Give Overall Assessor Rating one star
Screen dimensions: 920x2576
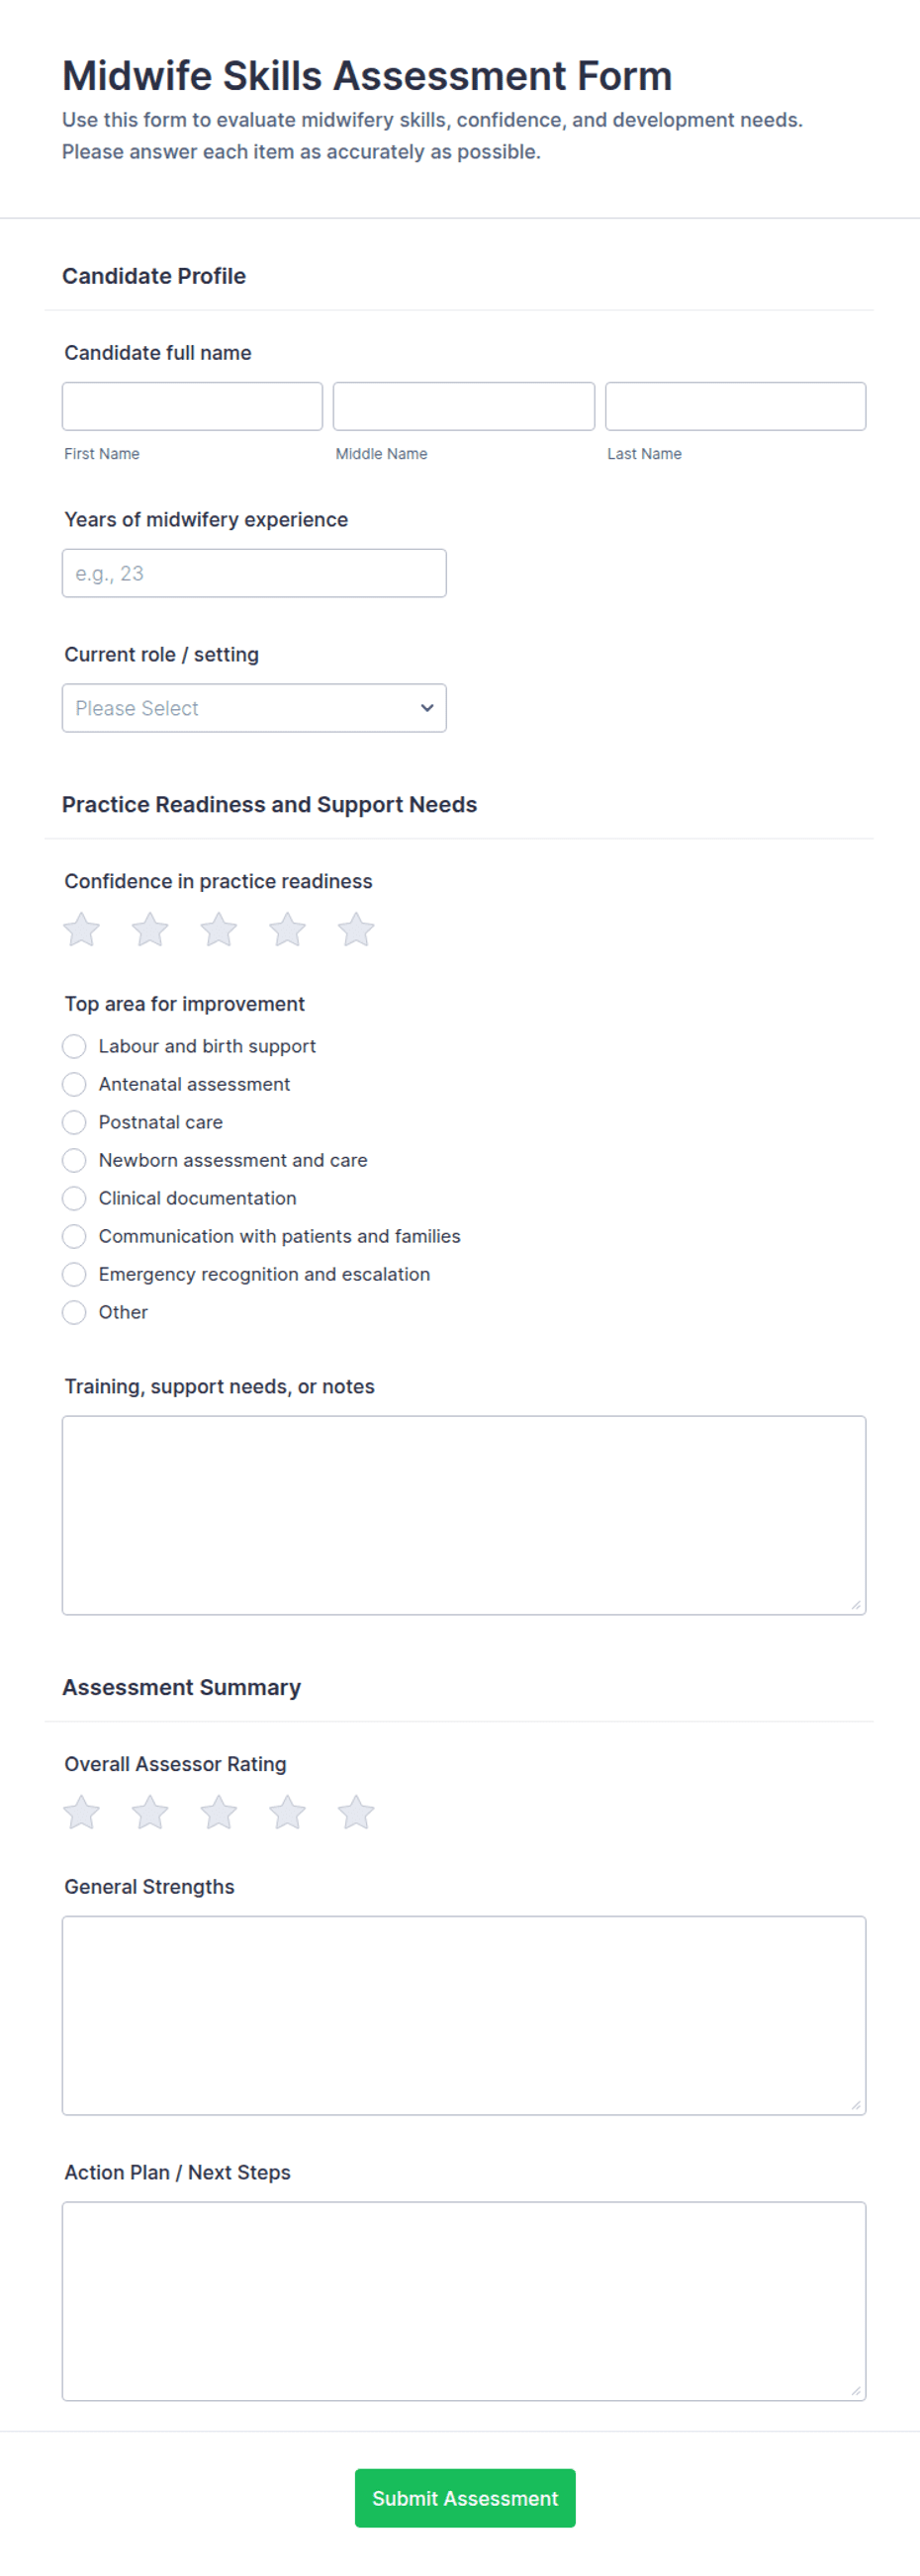[x=81, y=1812]
